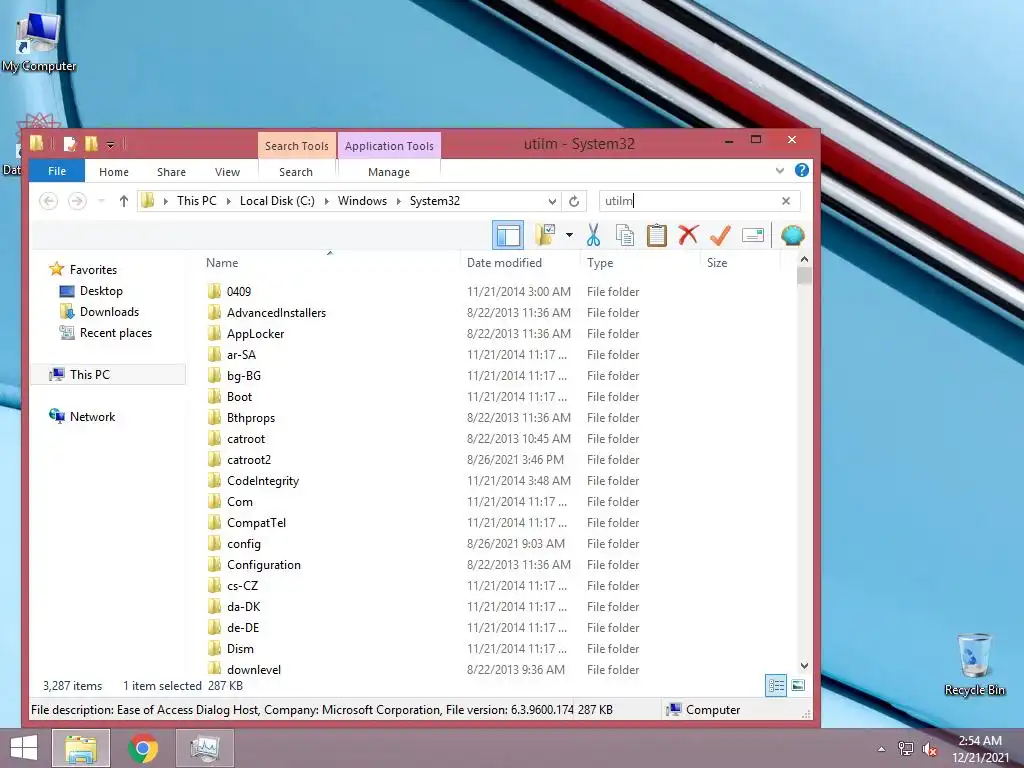
Task: Select the catroot2 folder
Action: pyautogui.click(x=249, y=460)
